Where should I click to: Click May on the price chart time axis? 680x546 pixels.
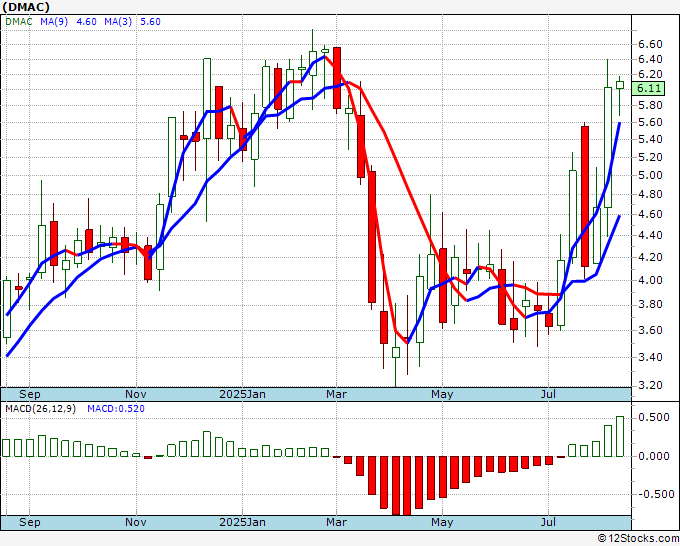pyautogui.click(x=442, y=394)
